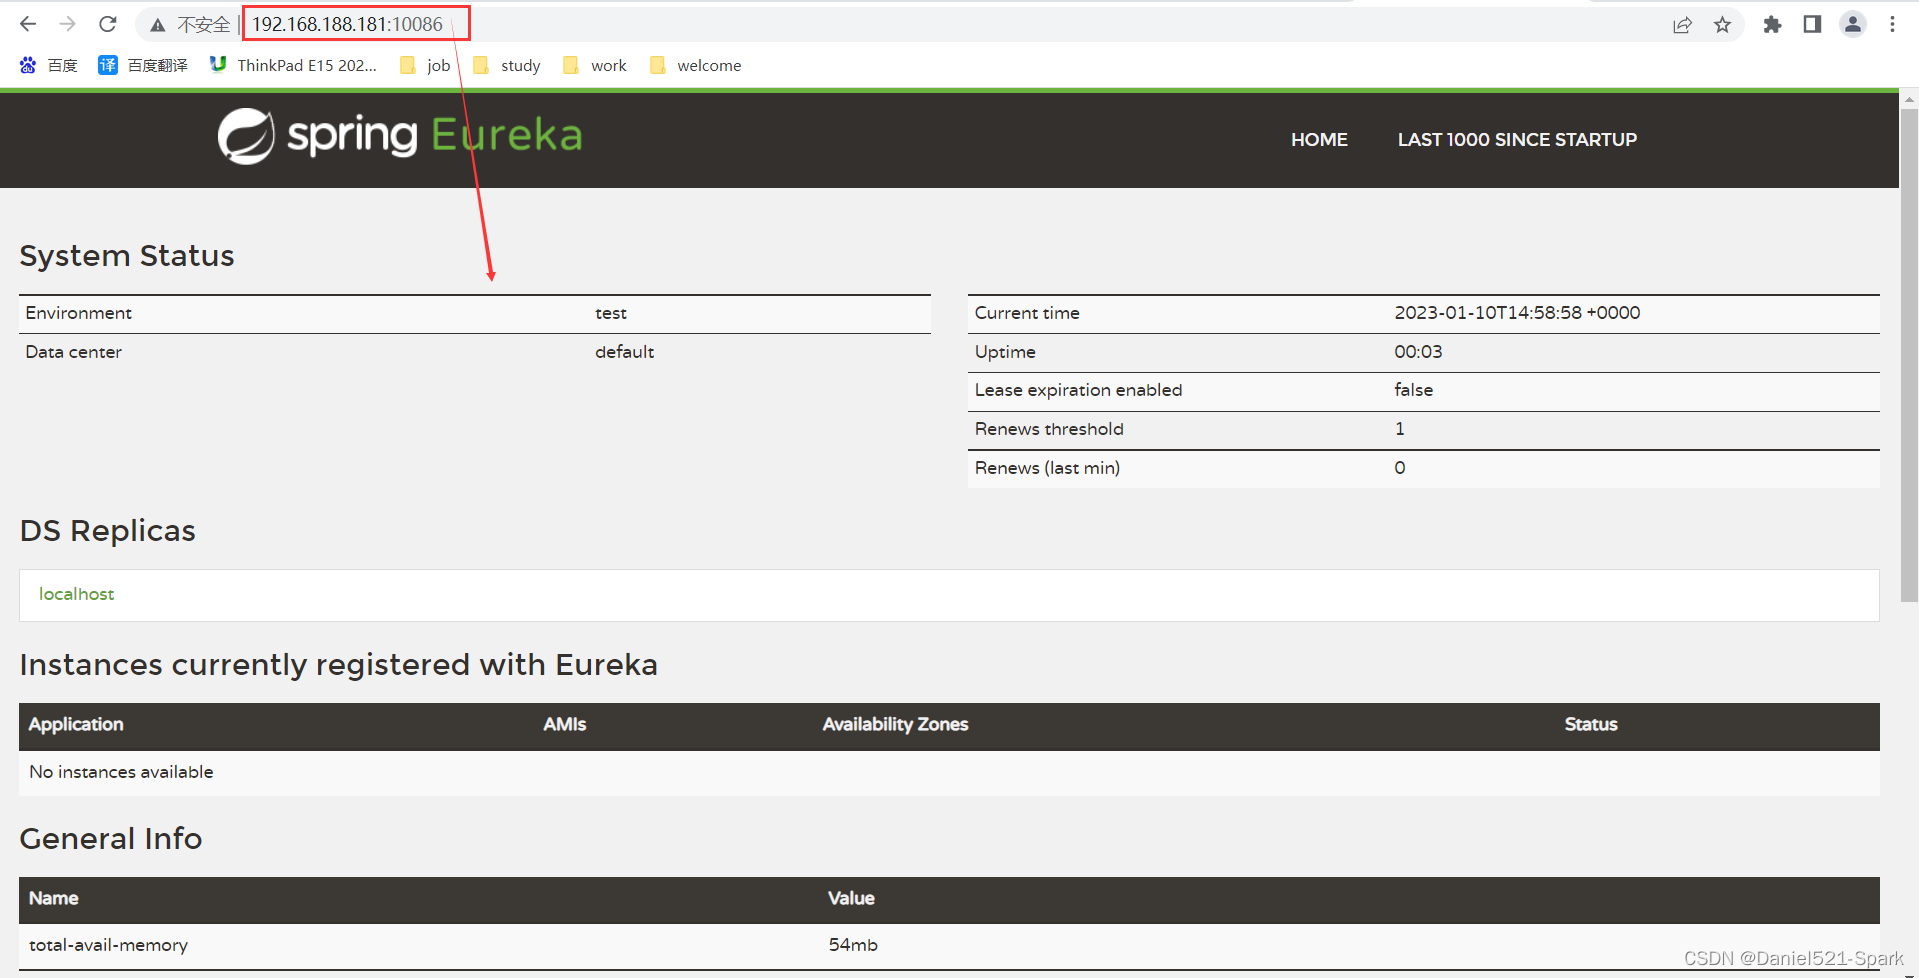Click the AMIs column header
This screenshot has height=978, width=1919.
pos(565,724)
